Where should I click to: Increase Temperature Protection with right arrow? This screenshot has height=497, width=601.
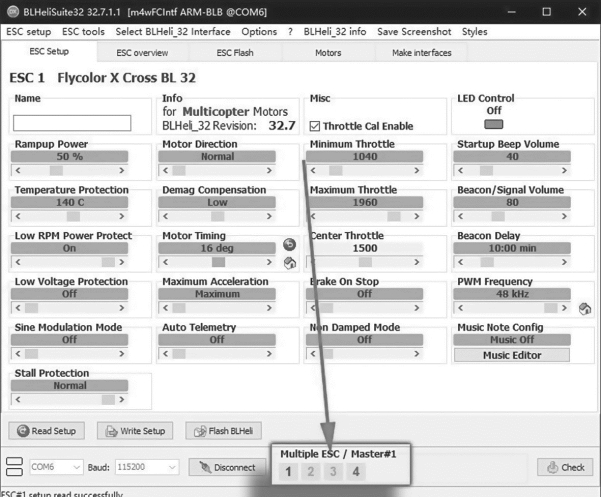(122, 217)
